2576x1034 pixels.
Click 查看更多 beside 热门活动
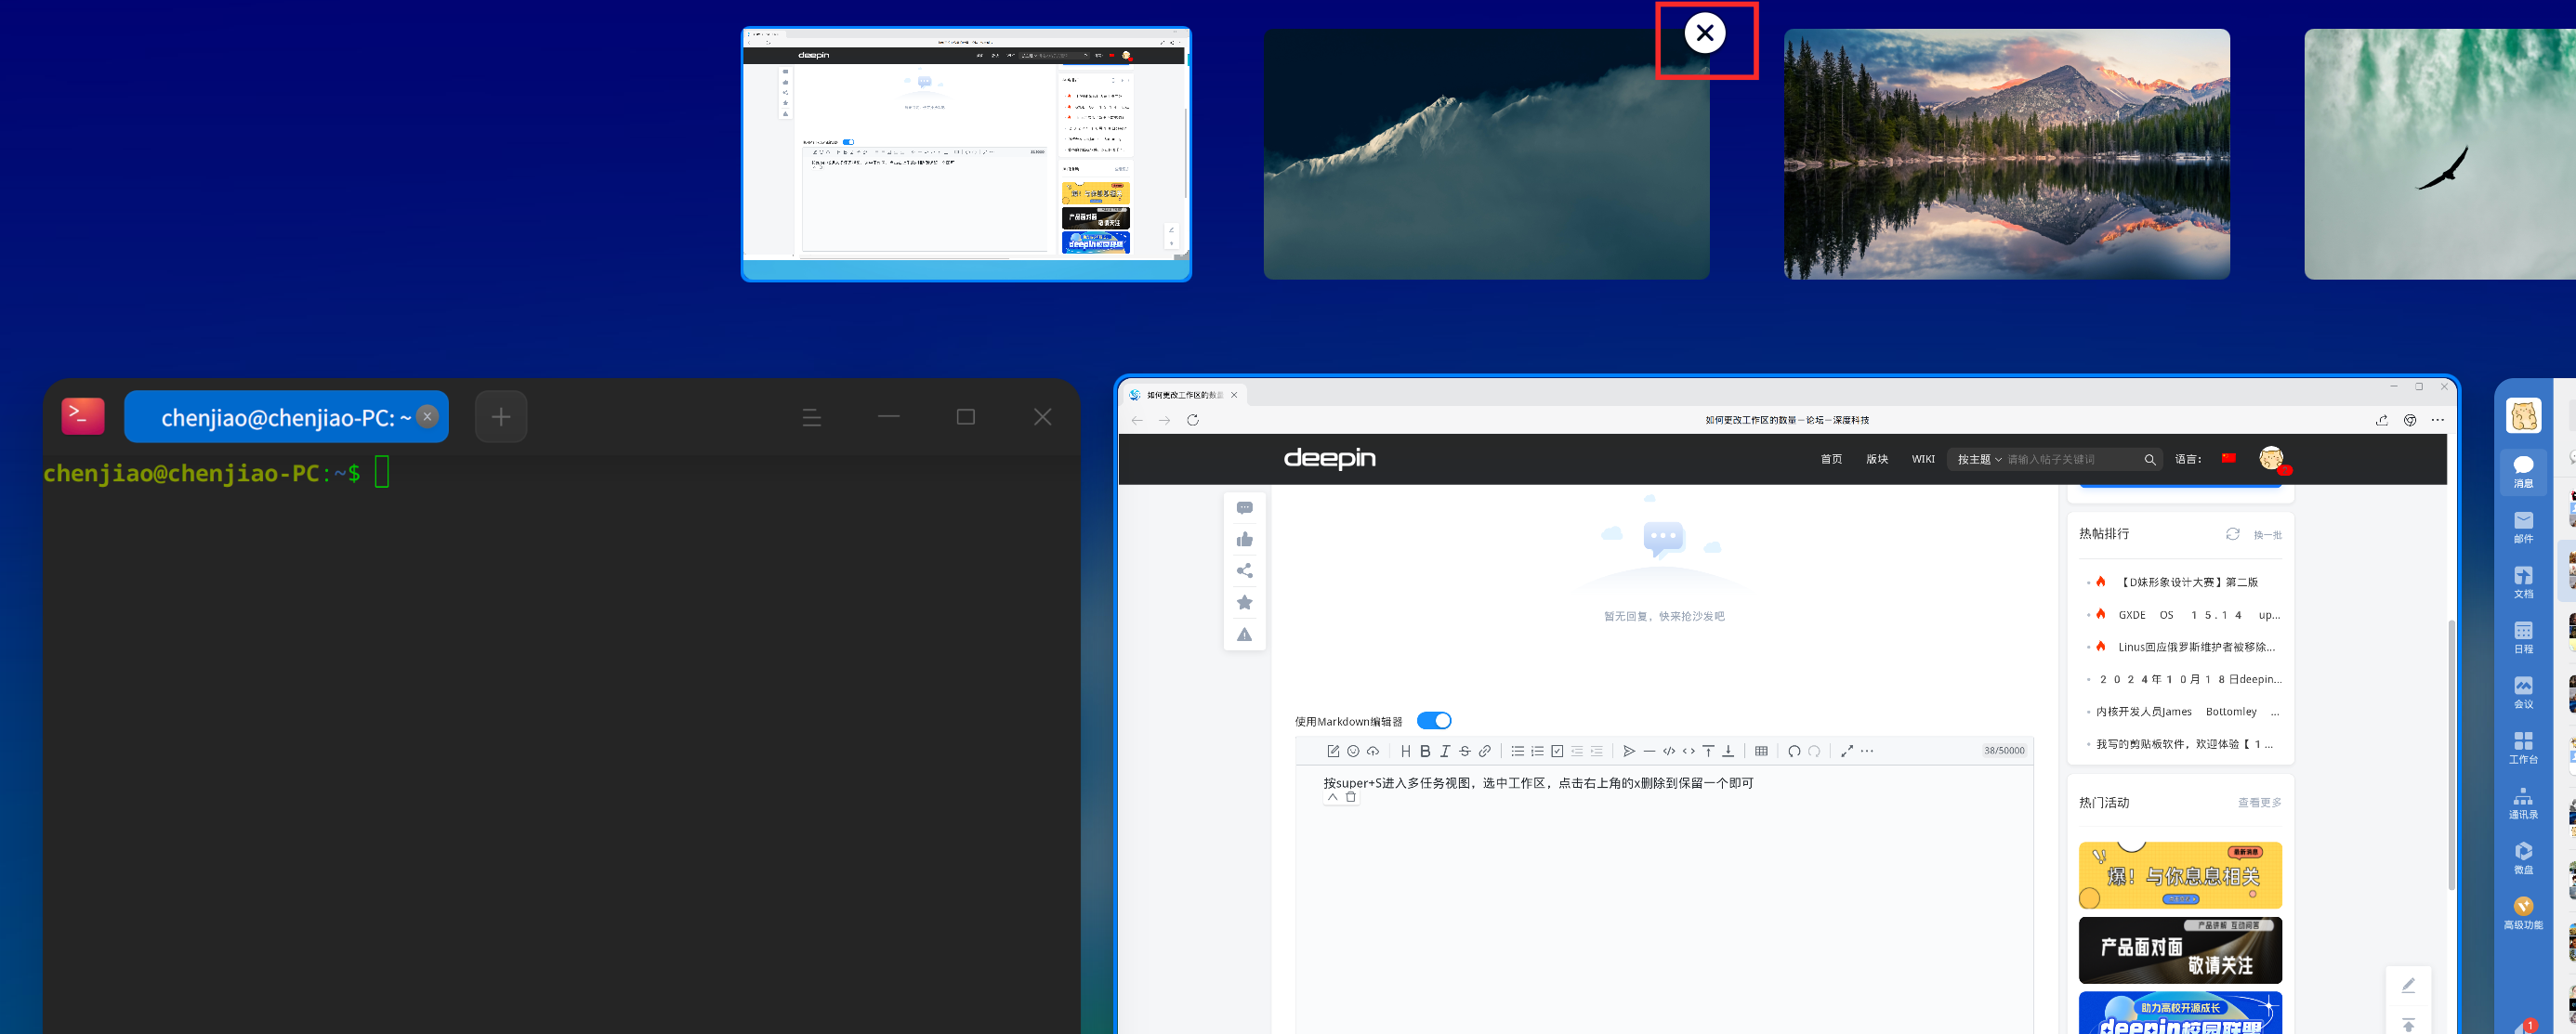tap(2259, 803)
